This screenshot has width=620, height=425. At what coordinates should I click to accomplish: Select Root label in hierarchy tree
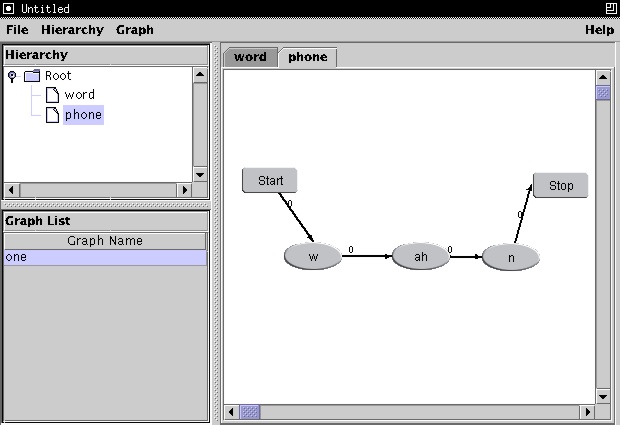[x=58, y=76]
